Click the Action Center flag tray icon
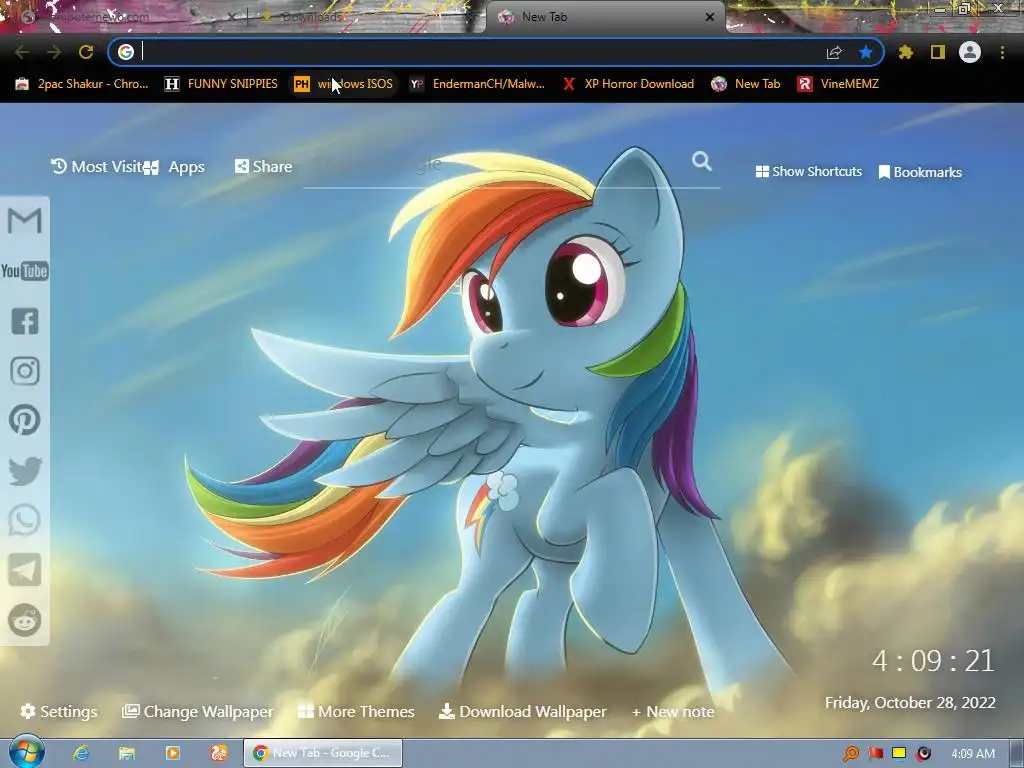 point(875,754)
